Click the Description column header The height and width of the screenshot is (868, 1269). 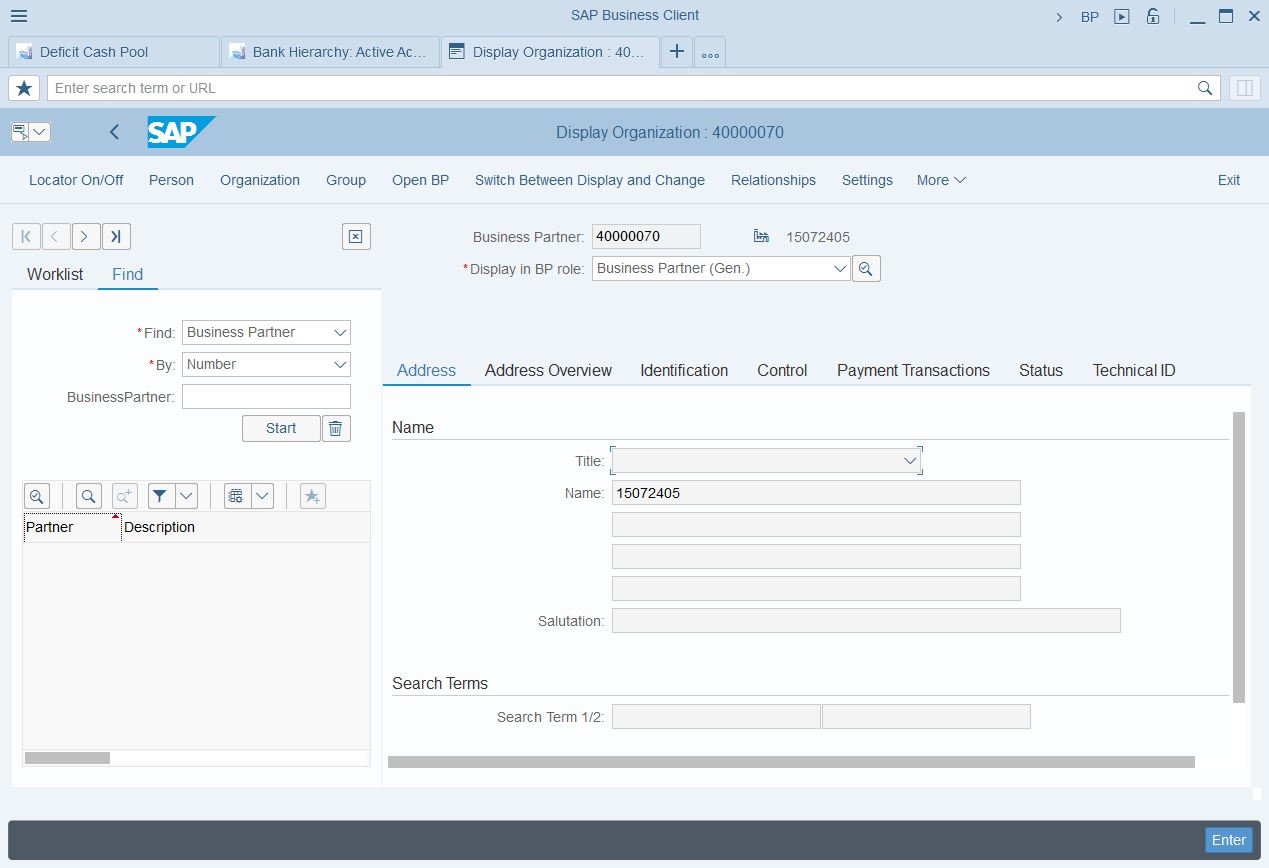[x=246, y=527]
